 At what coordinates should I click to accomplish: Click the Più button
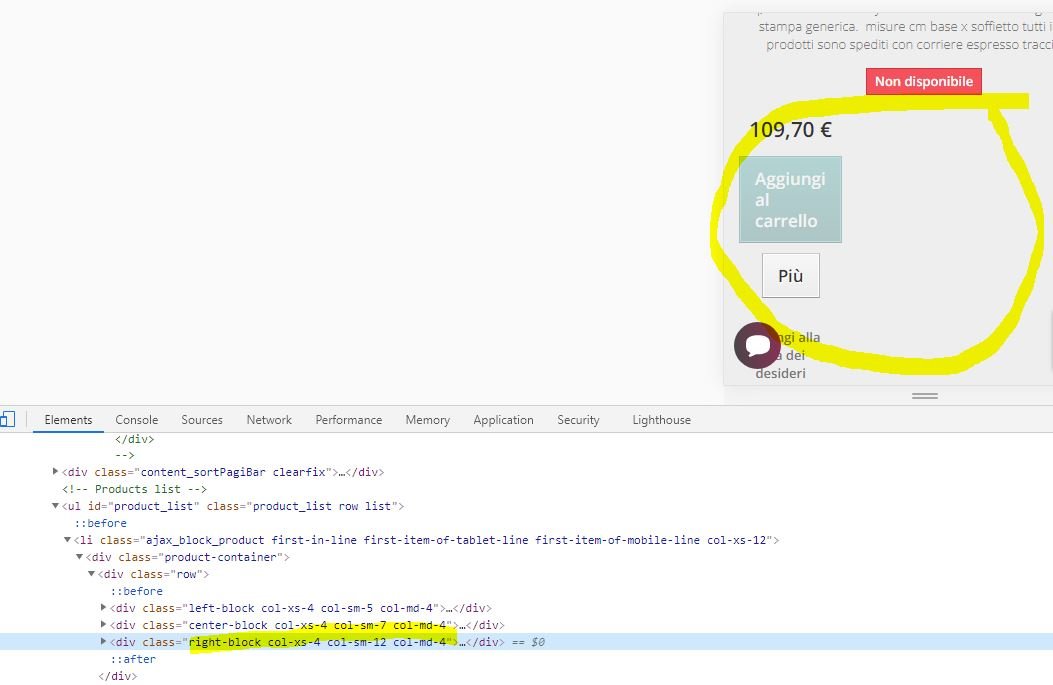pyautogui.click(x=790, y=275)
